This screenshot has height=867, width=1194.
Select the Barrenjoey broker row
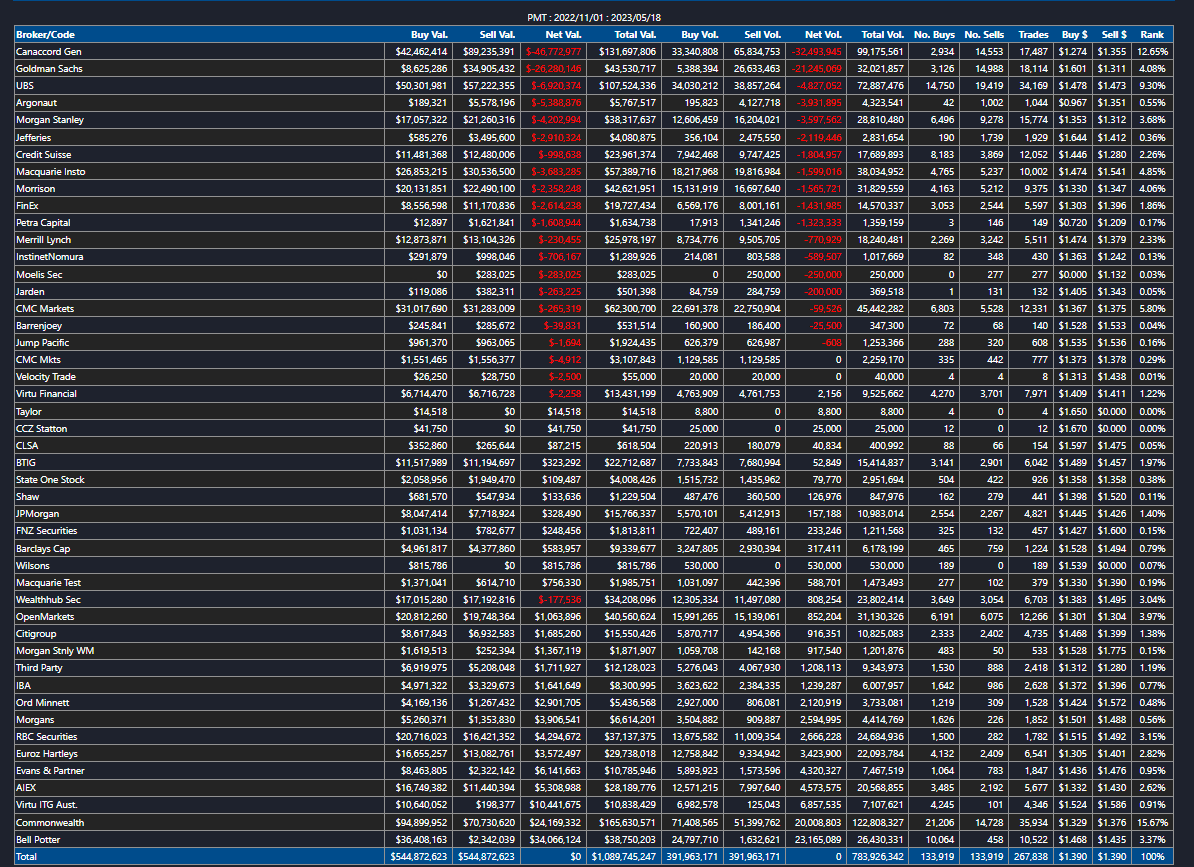click(594, 326)
